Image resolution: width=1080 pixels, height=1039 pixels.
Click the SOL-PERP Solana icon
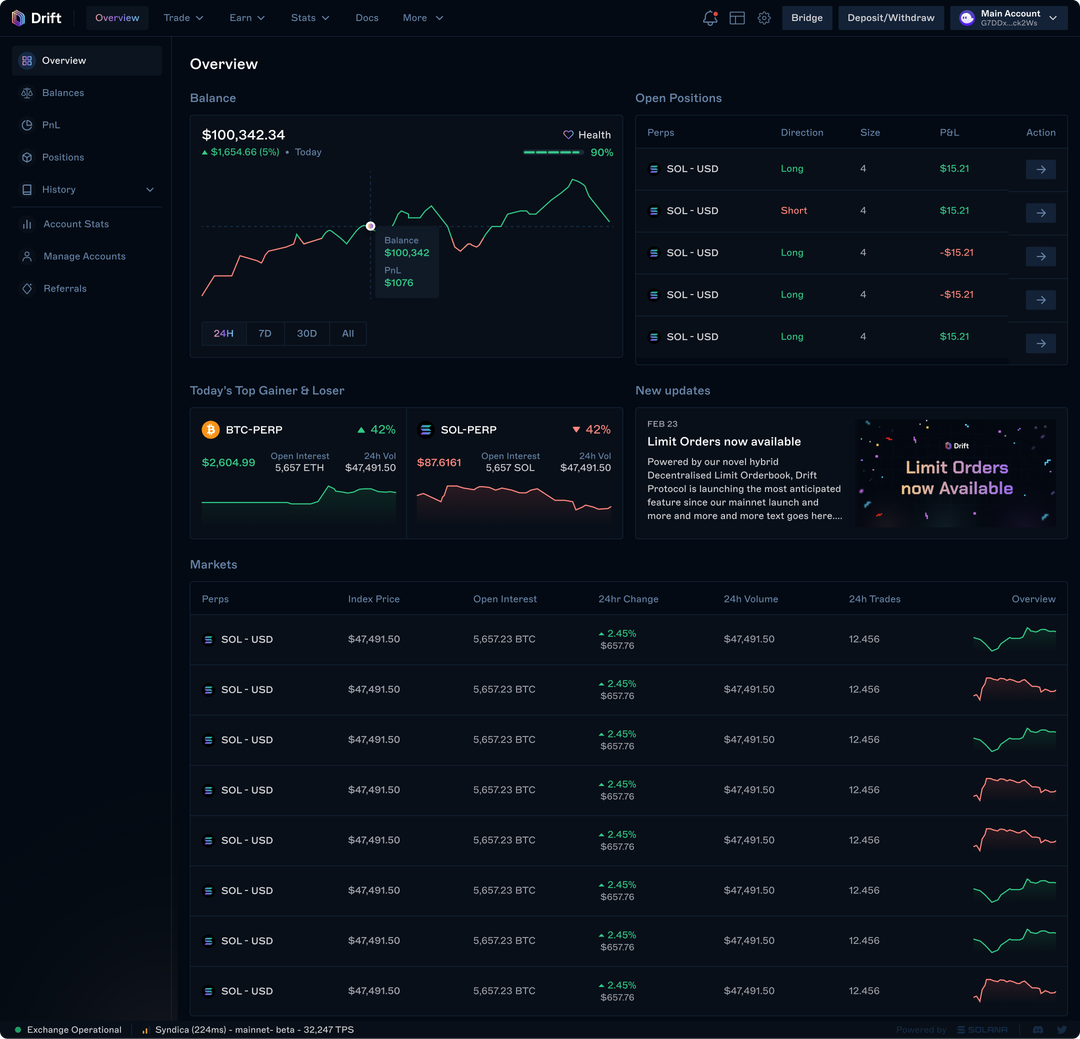(426, 430)
